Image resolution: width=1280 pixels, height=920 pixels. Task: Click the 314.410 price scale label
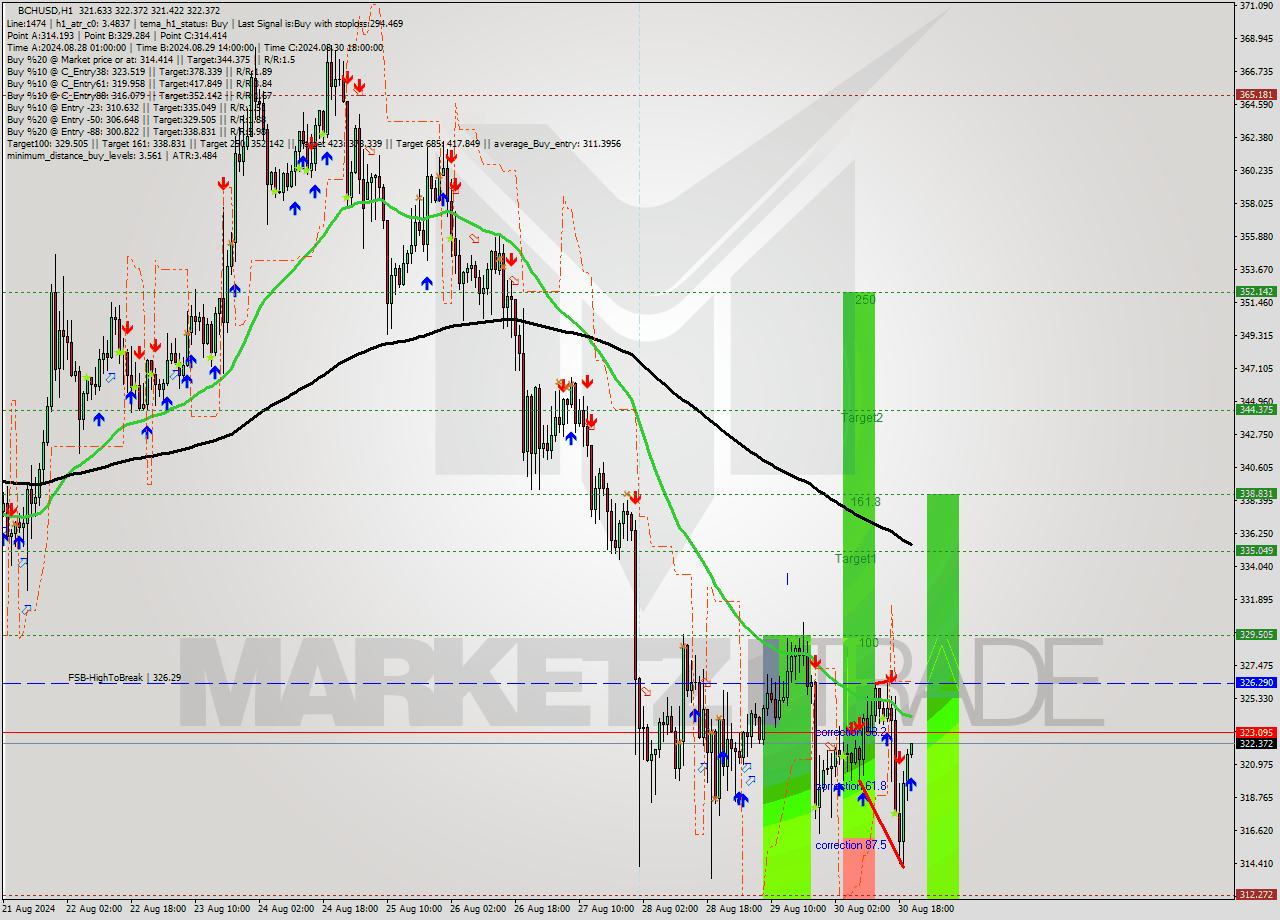1255,863
